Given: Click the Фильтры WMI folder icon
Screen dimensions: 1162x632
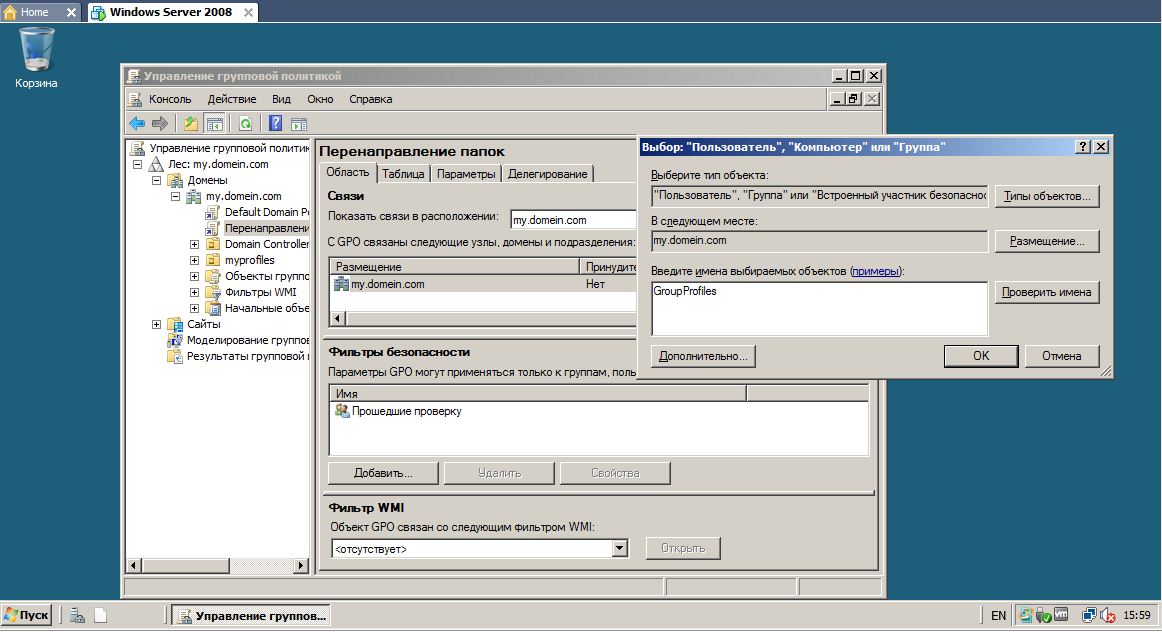Looking at the screenshot, I should [x=213, y=292].
